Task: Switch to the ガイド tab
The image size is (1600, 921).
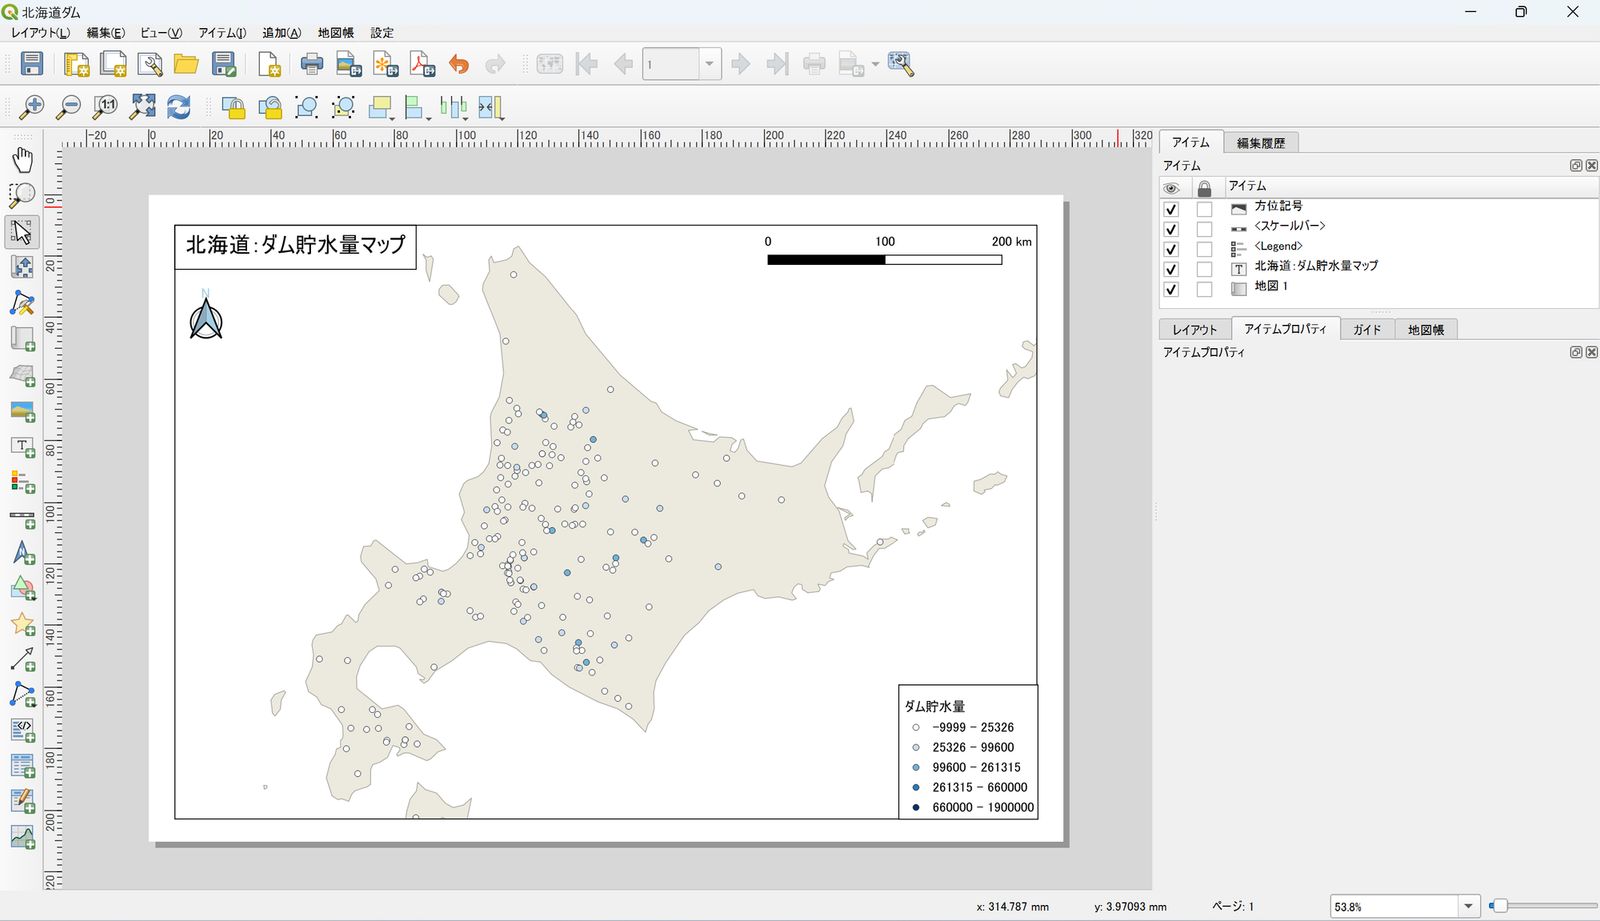Action: point(1366,329)
